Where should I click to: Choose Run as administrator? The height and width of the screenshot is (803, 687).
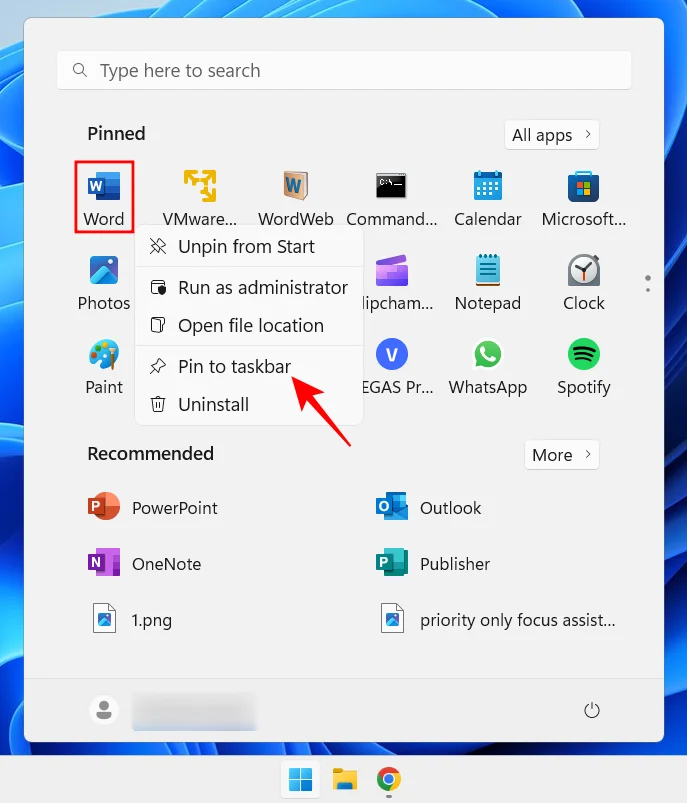249,288
